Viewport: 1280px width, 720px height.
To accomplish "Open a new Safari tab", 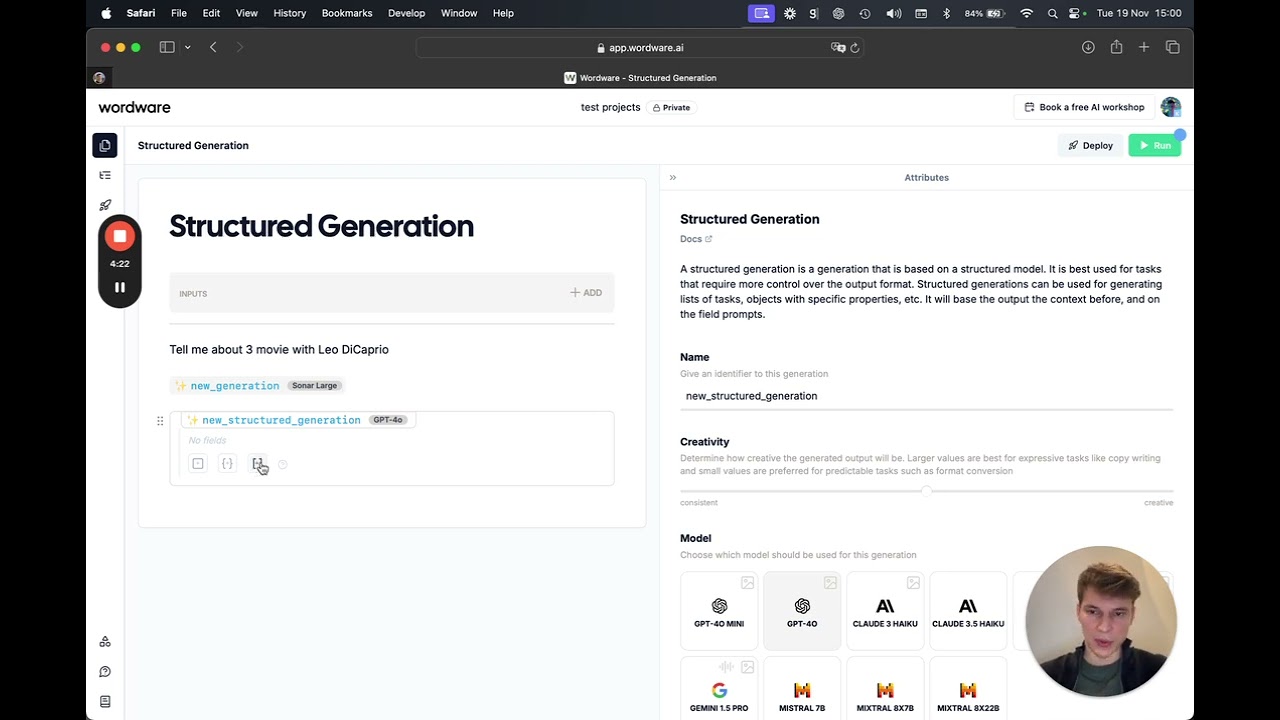I will (x=1144, y=47).
